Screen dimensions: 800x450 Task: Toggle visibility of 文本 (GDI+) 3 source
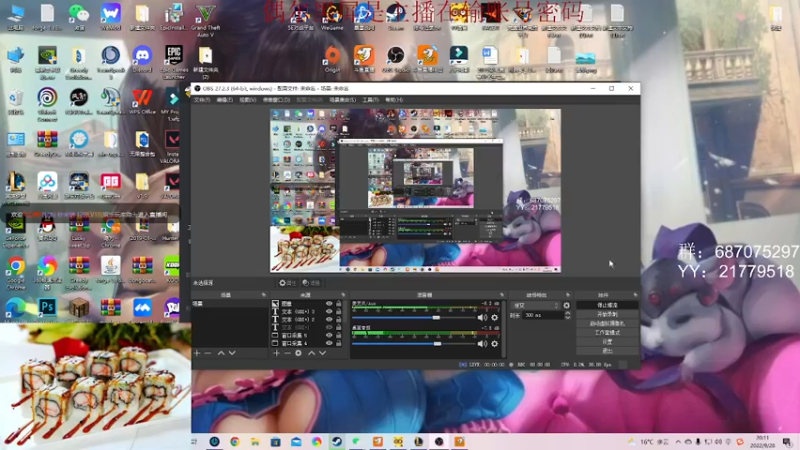[x=329, y=312]
